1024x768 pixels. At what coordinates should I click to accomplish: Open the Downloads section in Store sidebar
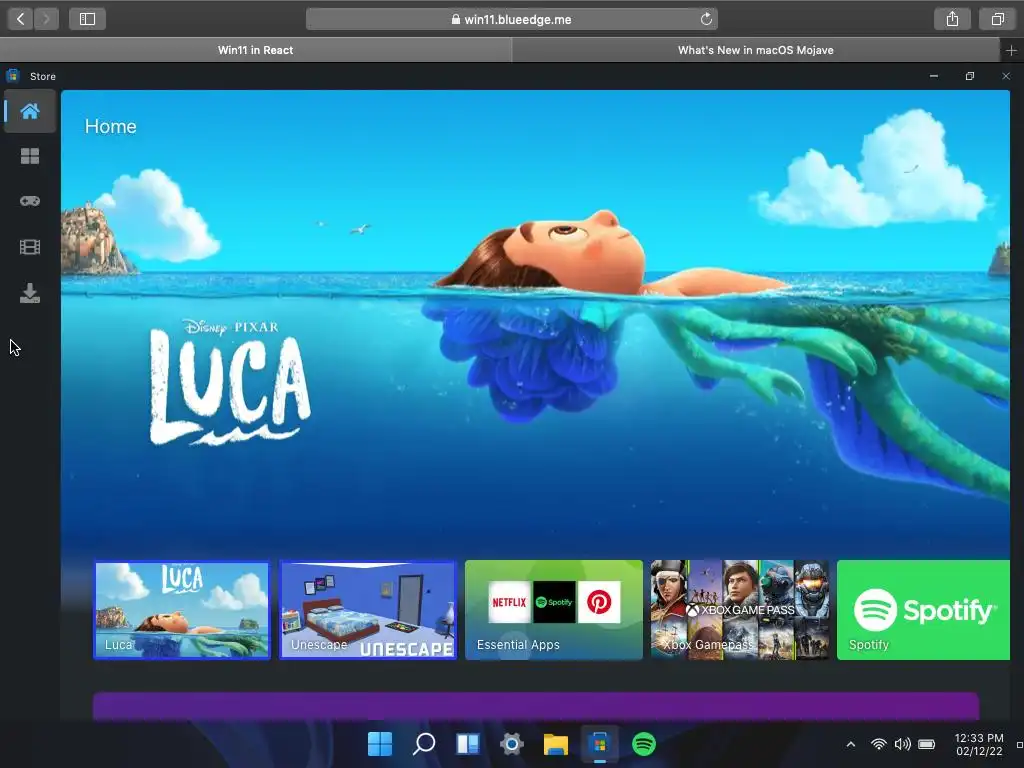(x=29, y=293)
